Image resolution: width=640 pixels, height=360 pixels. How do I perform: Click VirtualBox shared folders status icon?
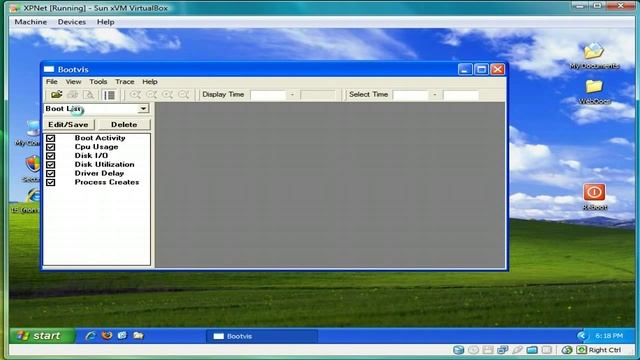point(532,350)
